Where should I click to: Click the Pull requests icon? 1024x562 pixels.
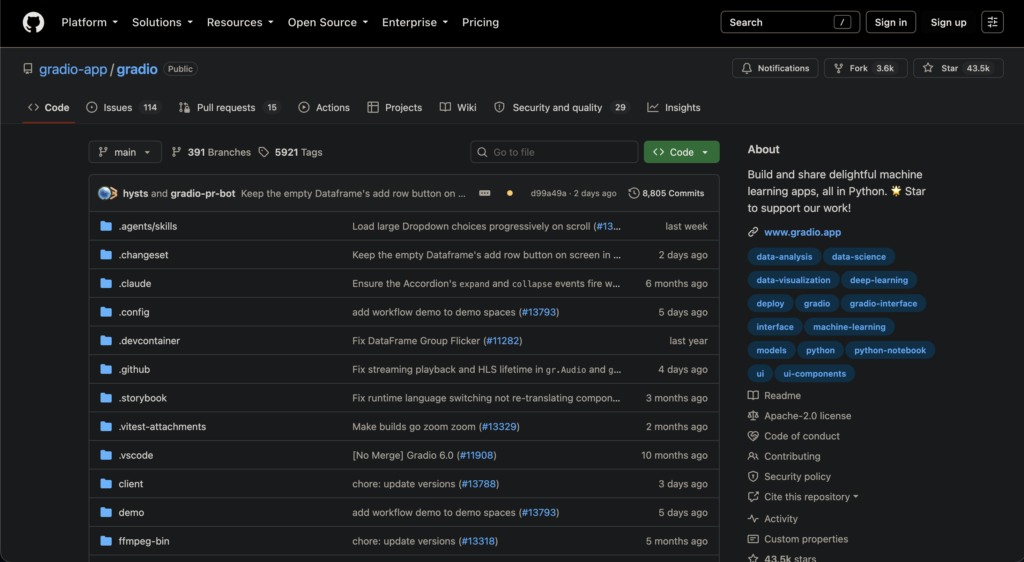point(184,107)
